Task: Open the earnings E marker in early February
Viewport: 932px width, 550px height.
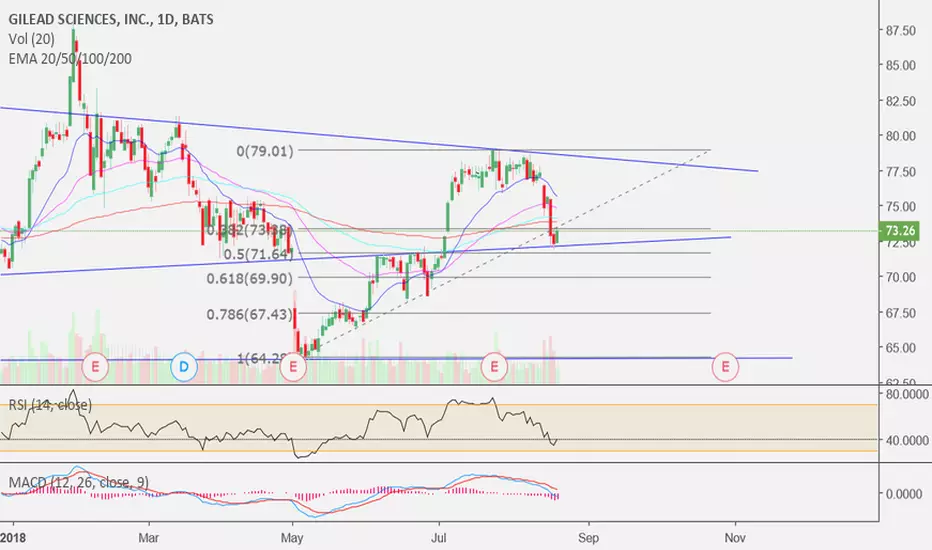Action: 95,367
